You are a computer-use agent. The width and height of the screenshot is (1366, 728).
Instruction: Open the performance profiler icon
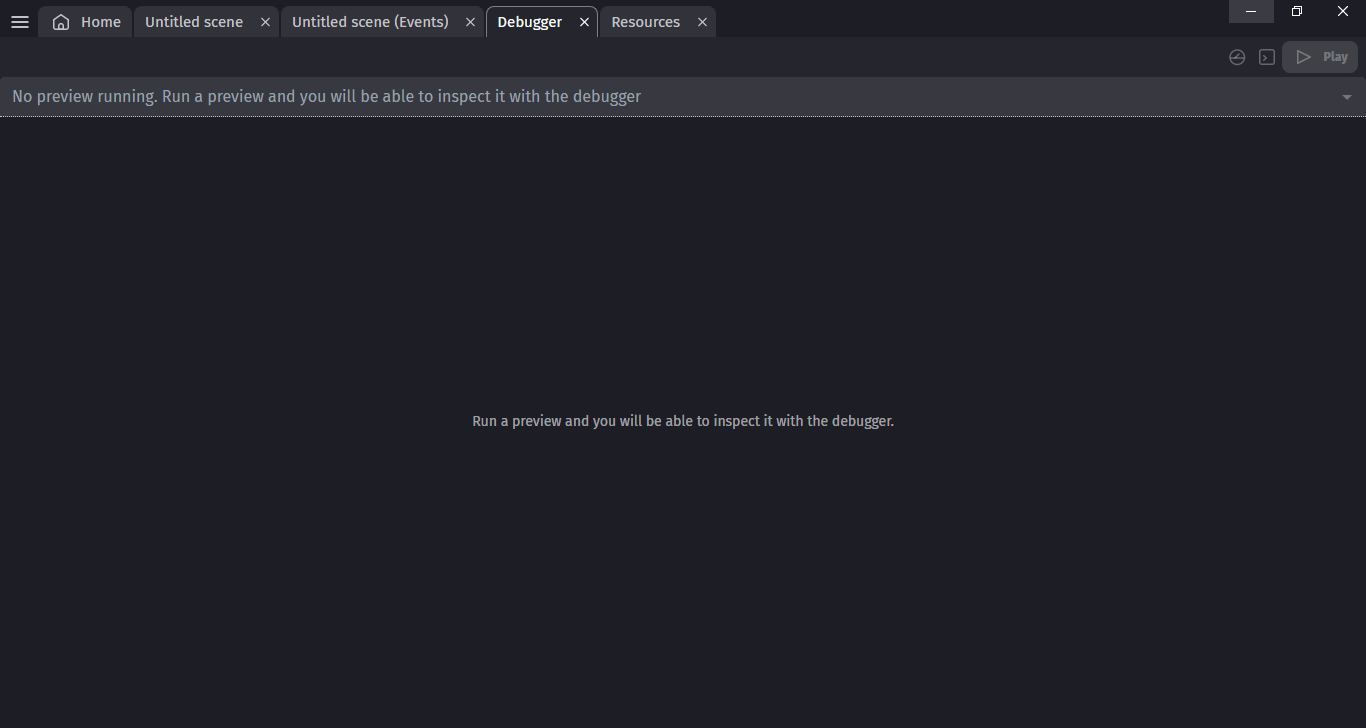(1237, 57)
